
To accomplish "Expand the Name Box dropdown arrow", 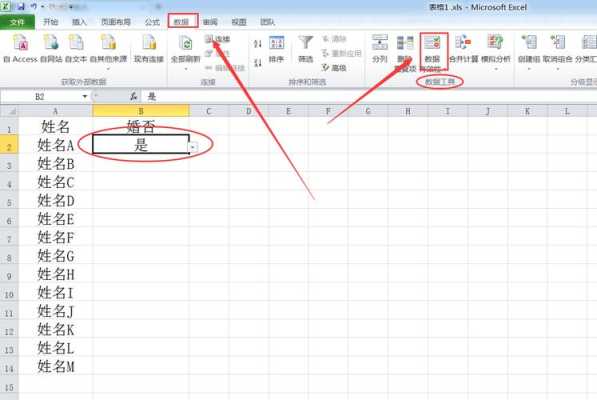I will coord(85,97).
